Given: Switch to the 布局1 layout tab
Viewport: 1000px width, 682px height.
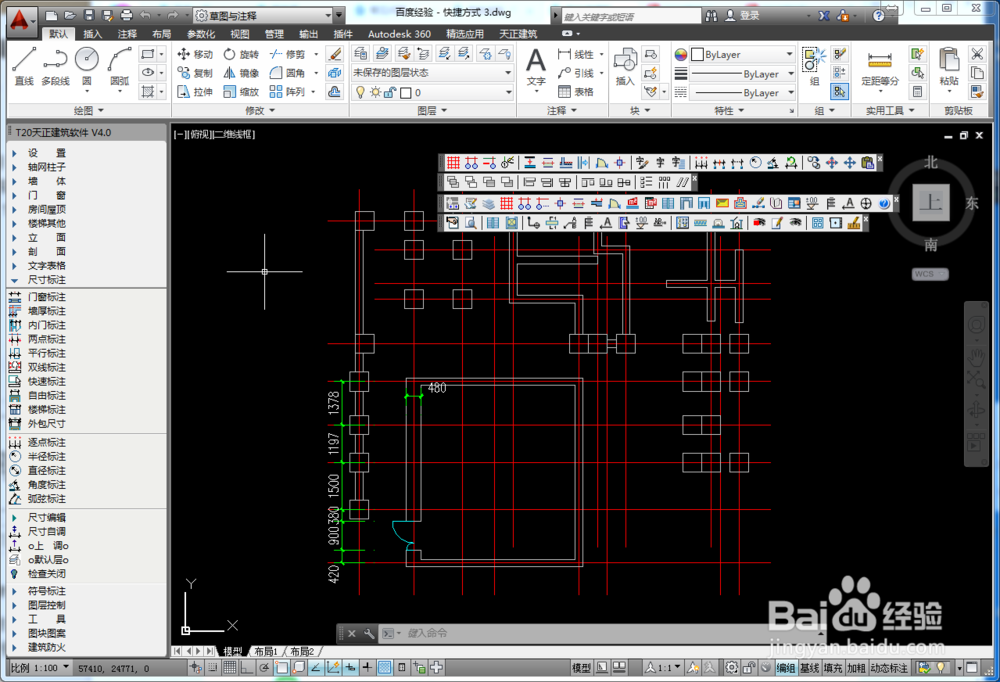Looking at the screenshot, I should (x=266, y=651).
